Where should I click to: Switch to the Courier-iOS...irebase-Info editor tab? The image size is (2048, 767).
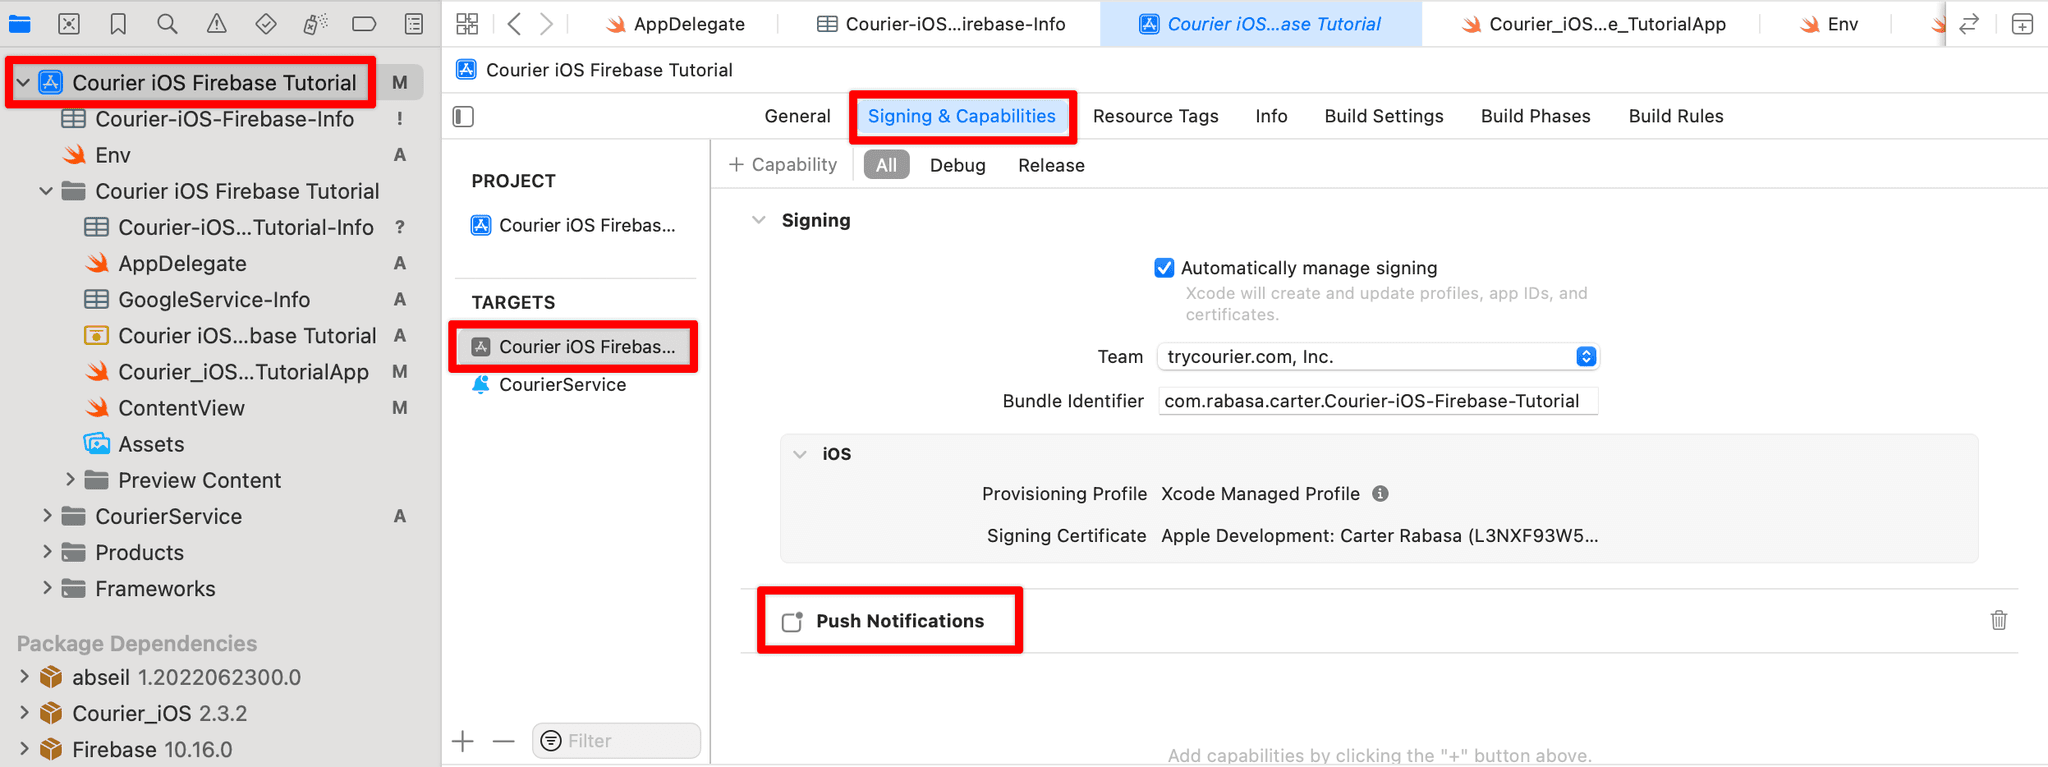[941, 24]
